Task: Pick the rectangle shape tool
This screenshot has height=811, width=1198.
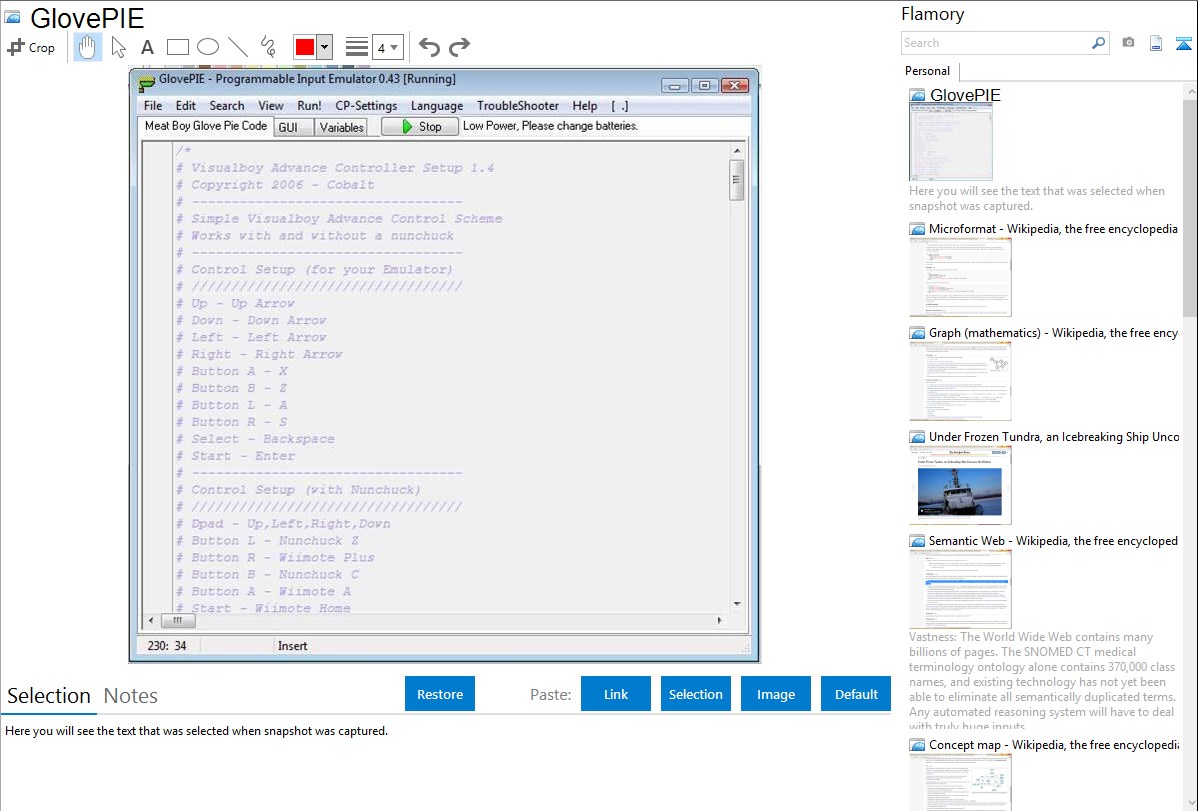Action: tap(177, 47)
